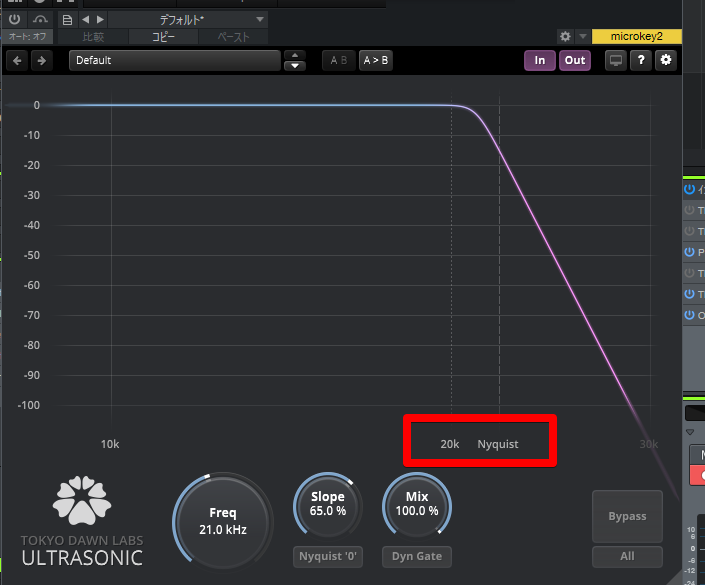Click the undo arrow button
Image resolution: width=705 pixels, height=585 pixels.
18,60
